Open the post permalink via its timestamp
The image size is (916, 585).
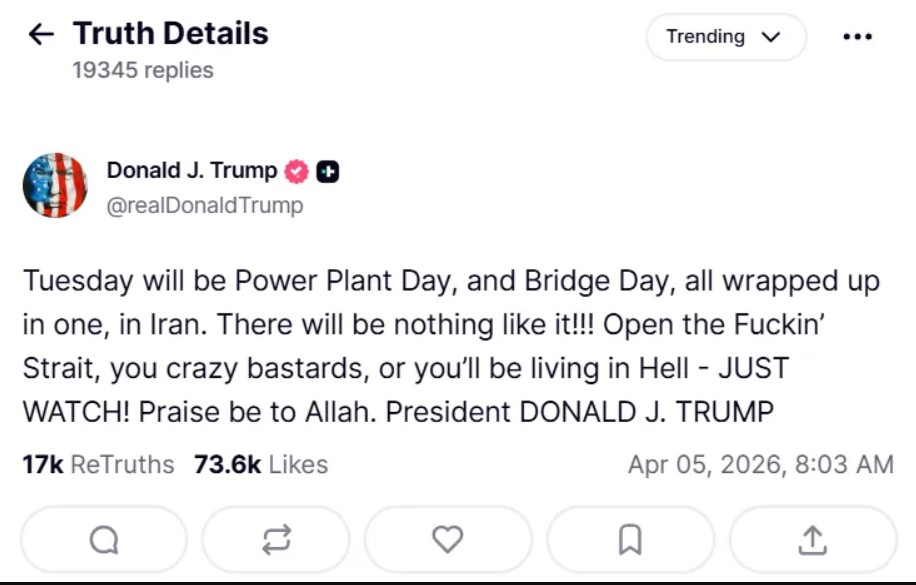pyautogui.click(x=762, y=464)
